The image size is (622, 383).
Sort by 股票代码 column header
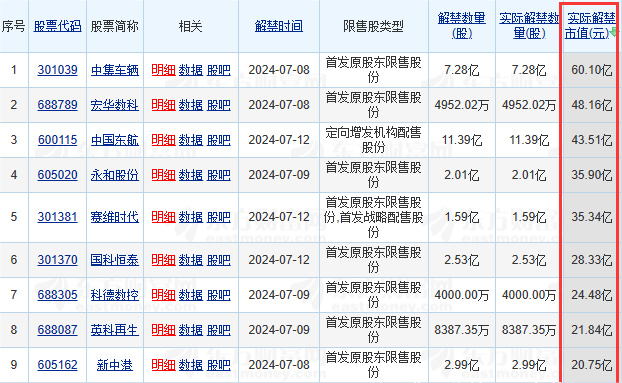click(x=58, y=26)
